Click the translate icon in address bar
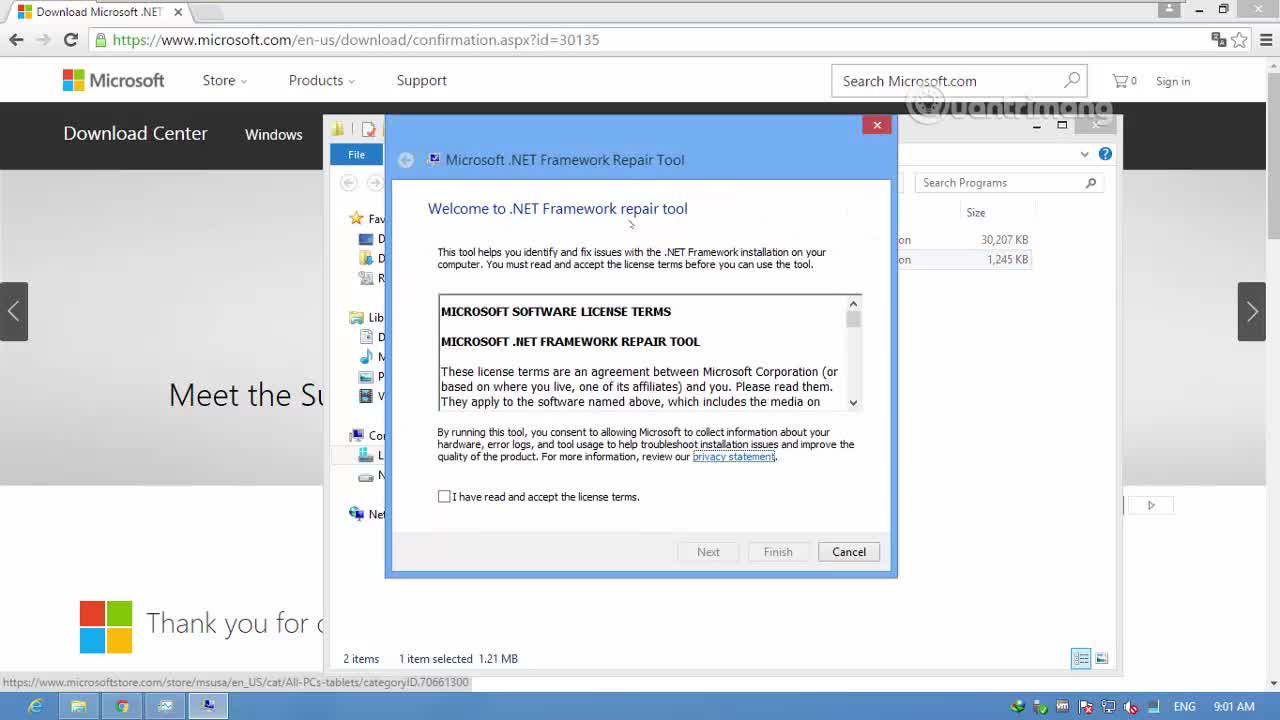Screen dimensions: 1280x720 click(x=1218, y=40)
